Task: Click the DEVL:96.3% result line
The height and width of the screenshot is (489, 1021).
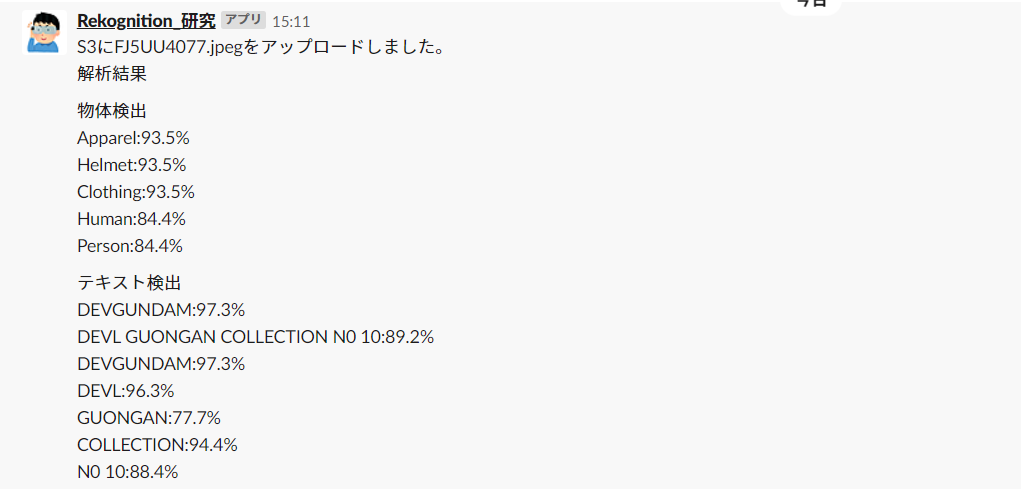Action: [x=120, y=391]
